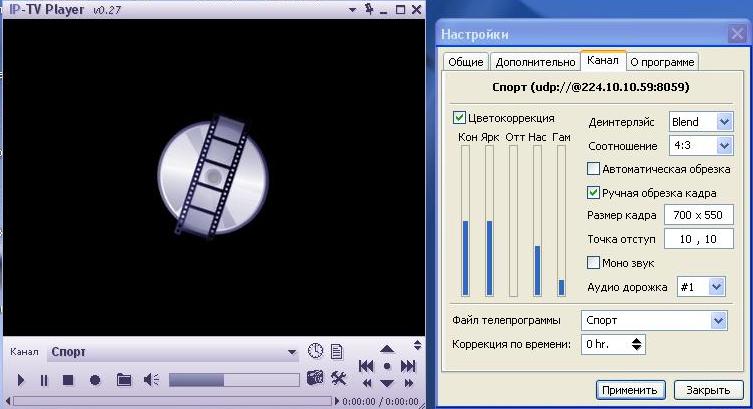Skip to next channel with forward icon
Image resolution: width=753 pixels, height=409 pixels.
coord(408,367)
